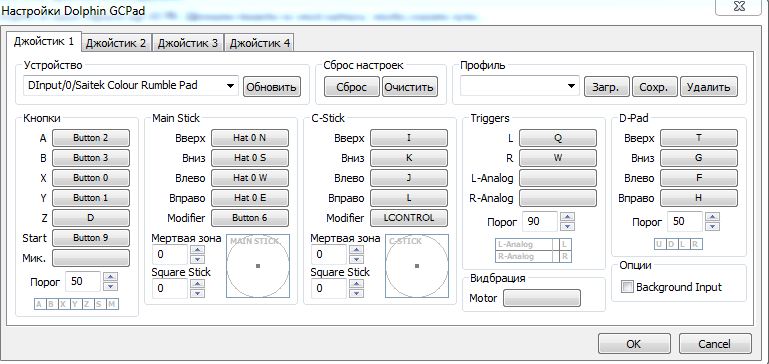Screen dimensions: 769x364
Task: Decrease the Кнопки Порог value
Action: tap(111, 286)
